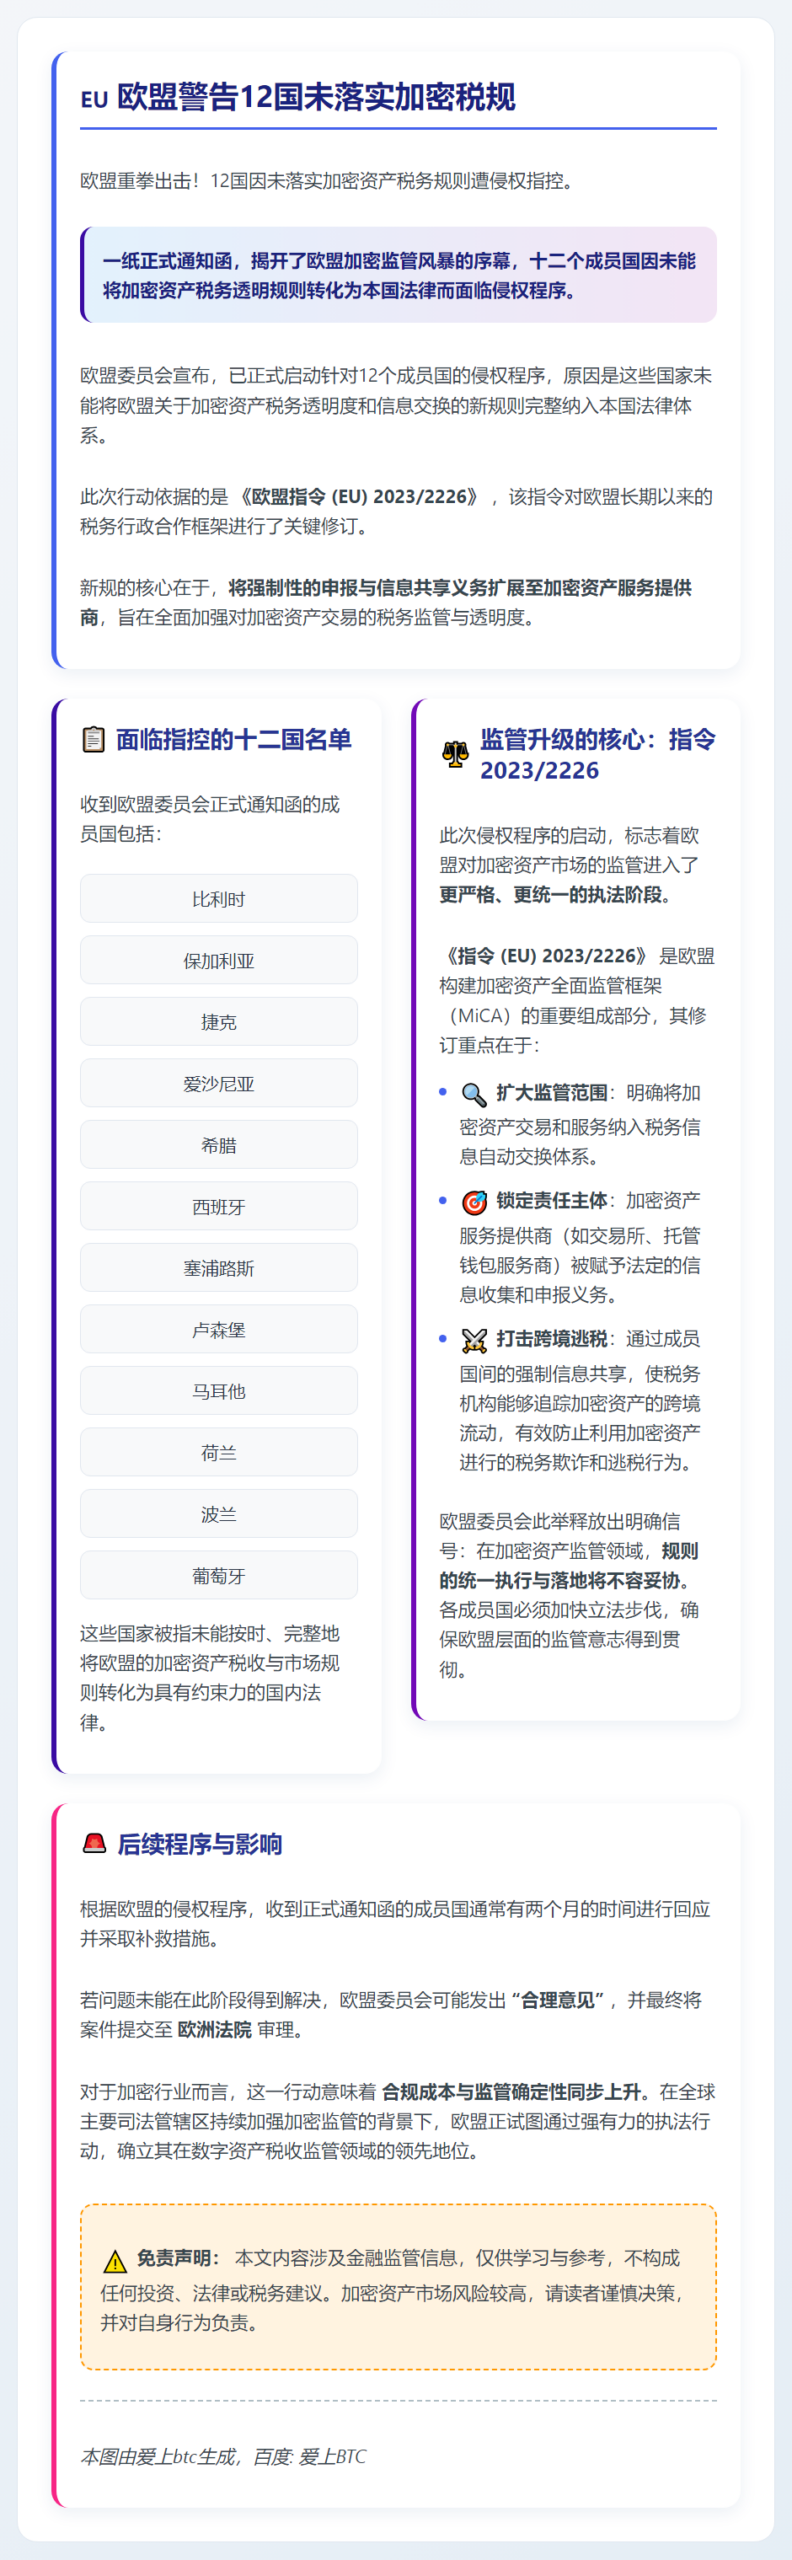Click the subtitle starting 欧盟重拳出击
The image size is (792, 2560).
click(327, 181)
